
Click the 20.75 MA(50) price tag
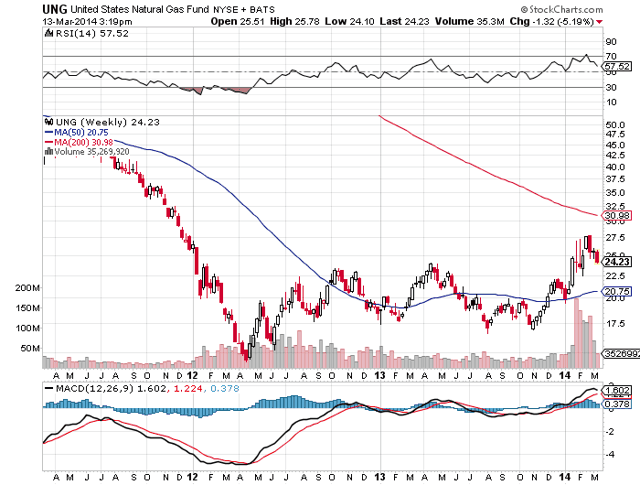pyautogui.click(x=617, y=291)
